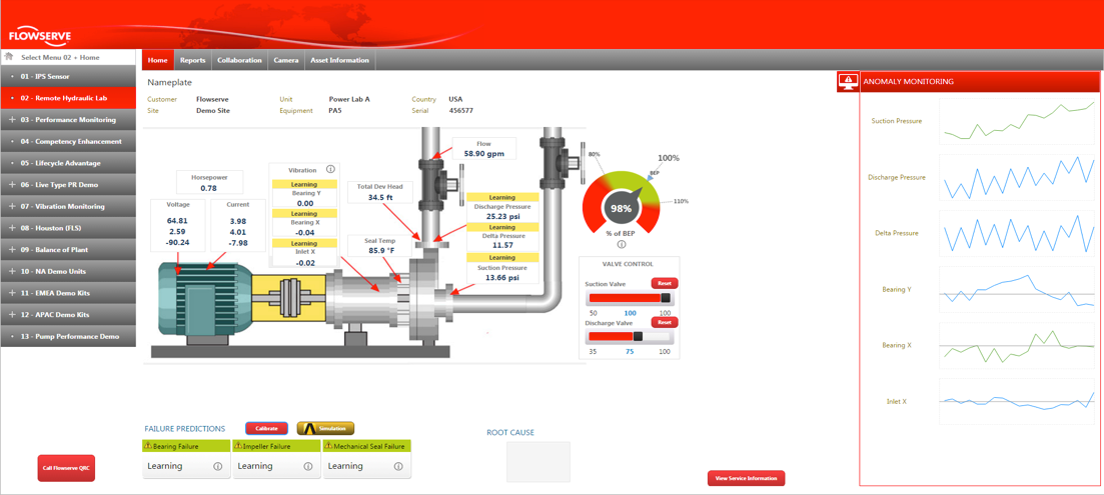Switch to the Reports tab
The height and width of the screenshot is (495, 1104).
pos(192,60)
